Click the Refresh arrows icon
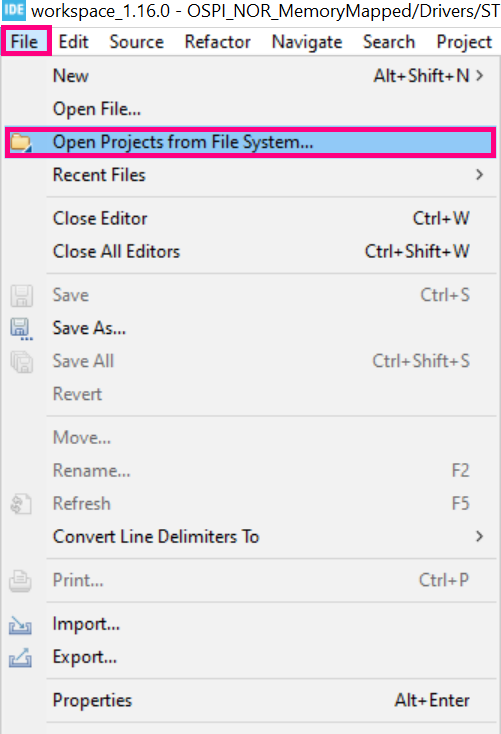 point(21,504)
